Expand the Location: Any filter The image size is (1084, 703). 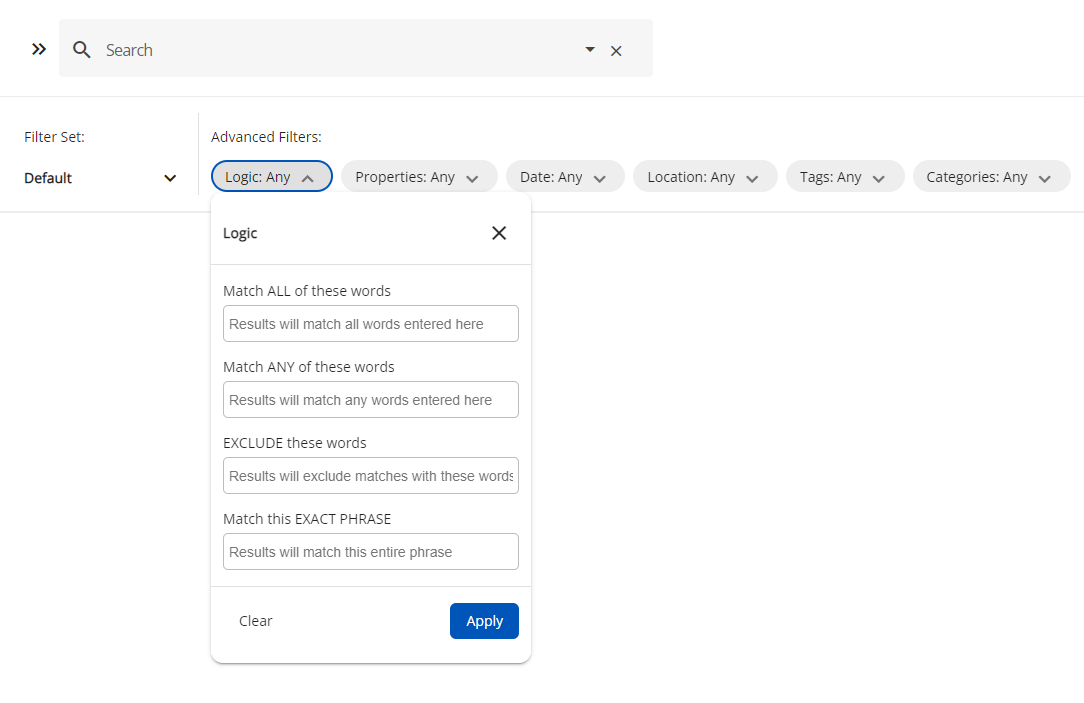[704, 177]
